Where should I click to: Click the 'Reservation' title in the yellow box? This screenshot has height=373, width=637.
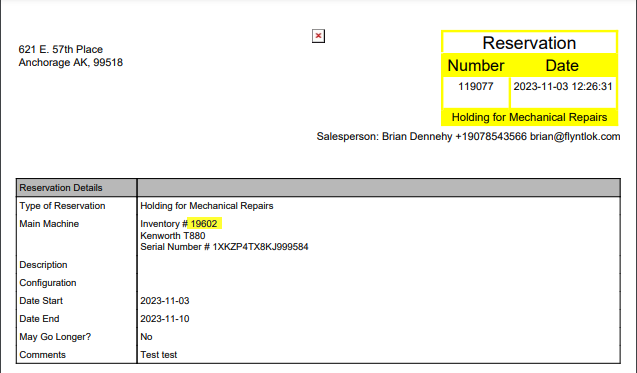click(529, 43)
